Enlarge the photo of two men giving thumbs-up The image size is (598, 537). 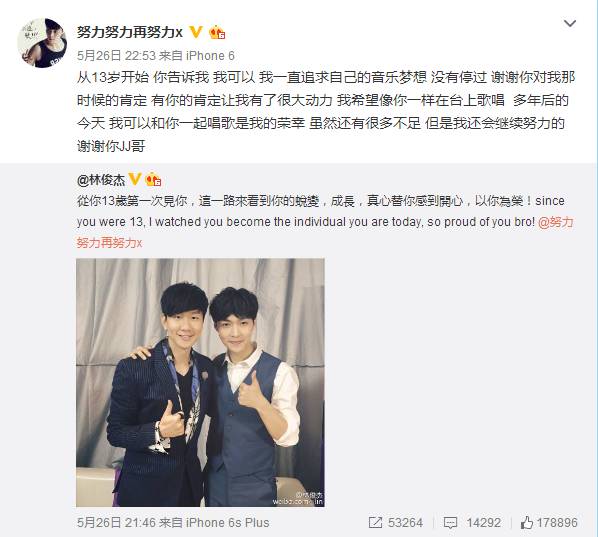[200, 383]
